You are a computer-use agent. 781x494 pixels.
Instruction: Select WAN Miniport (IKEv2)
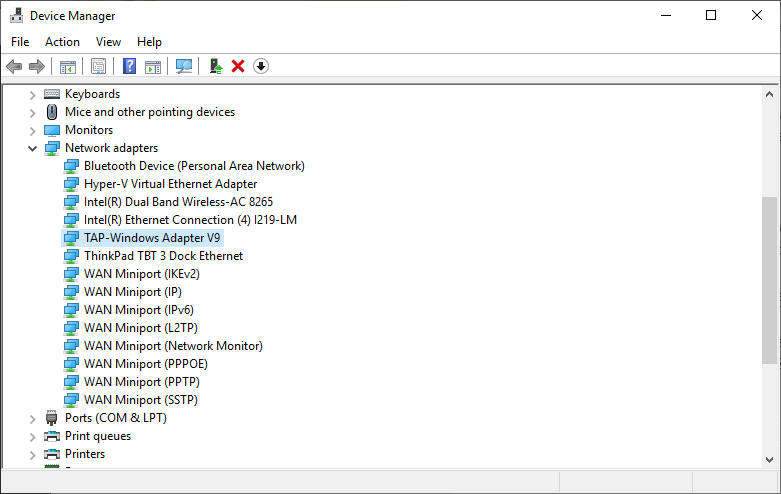click(142, 274)
